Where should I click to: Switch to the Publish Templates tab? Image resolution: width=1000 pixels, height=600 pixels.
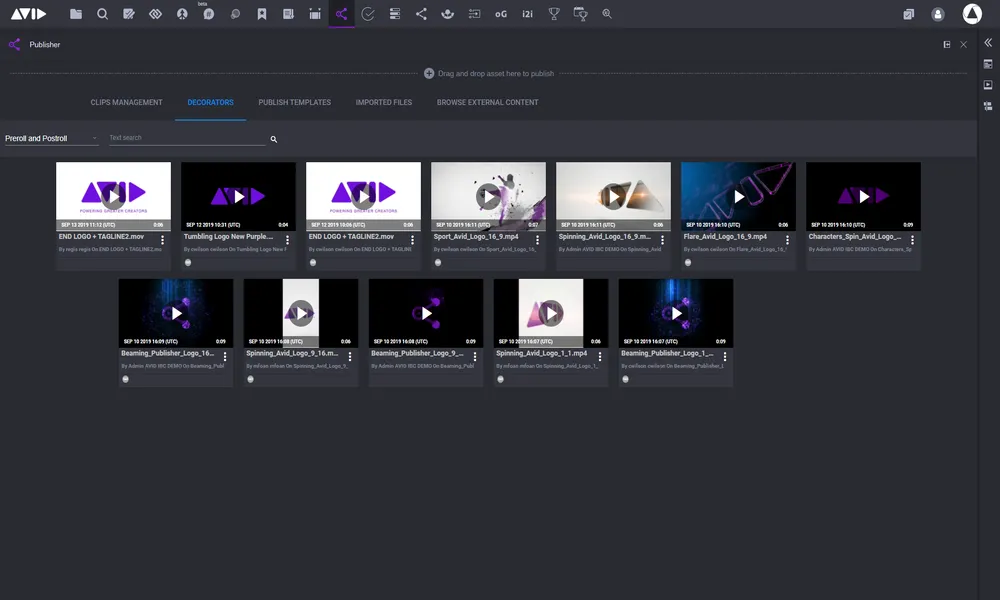click(294, 102)
